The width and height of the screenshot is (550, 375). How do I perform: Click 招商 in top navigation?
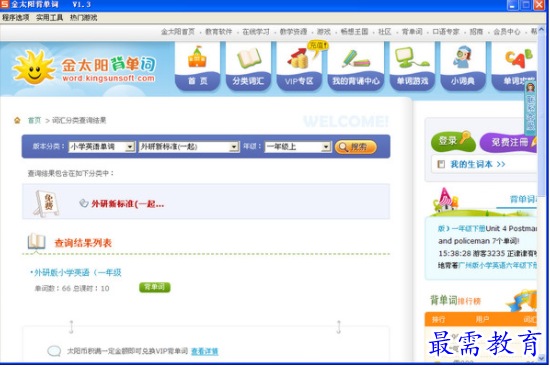[476, 32]
